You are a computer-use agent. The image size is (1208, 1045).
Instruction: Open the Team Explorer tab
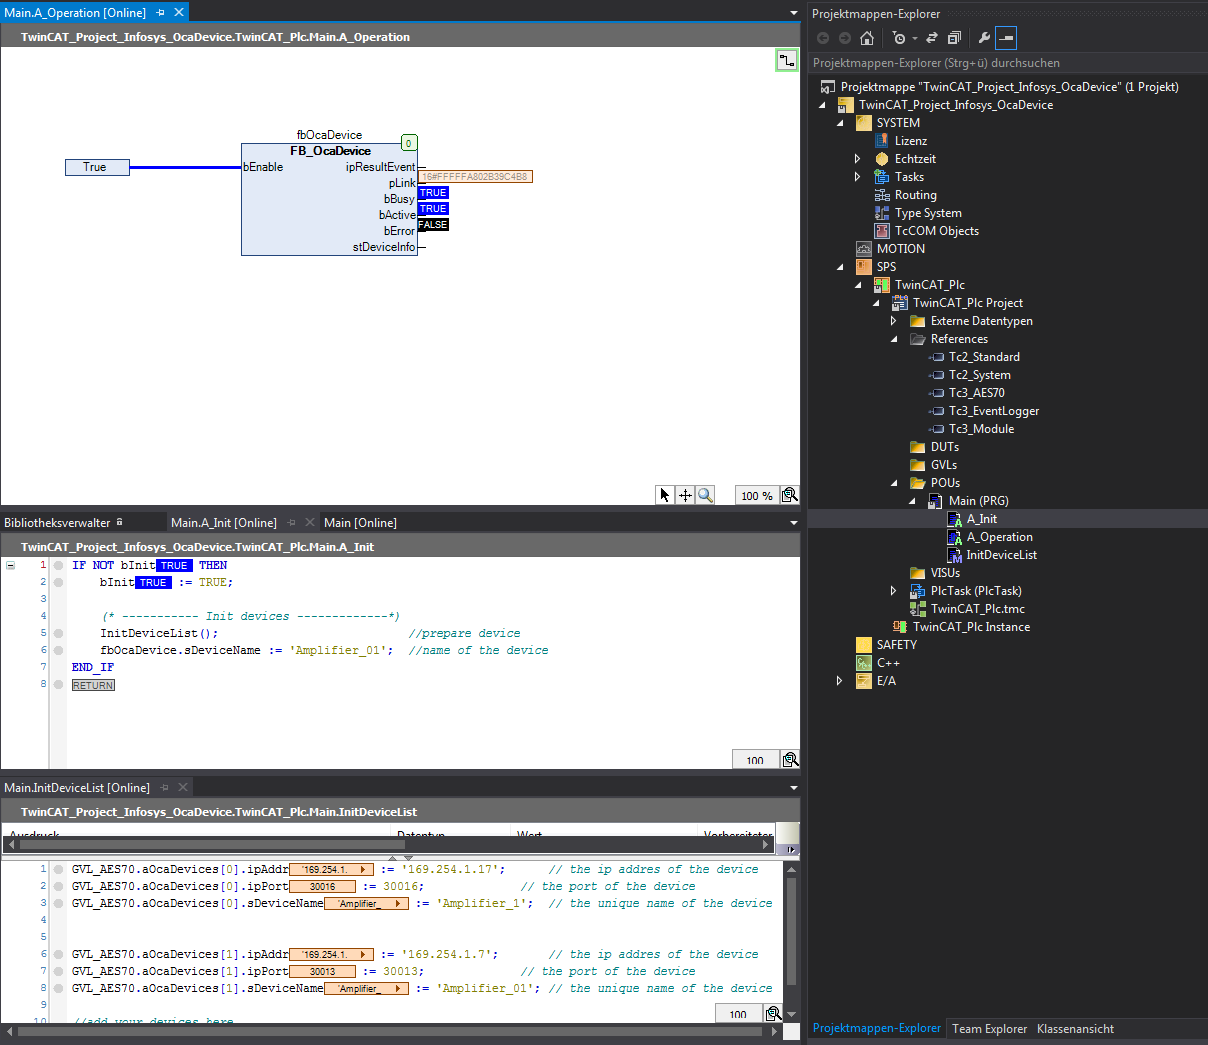pos(989,1029)
